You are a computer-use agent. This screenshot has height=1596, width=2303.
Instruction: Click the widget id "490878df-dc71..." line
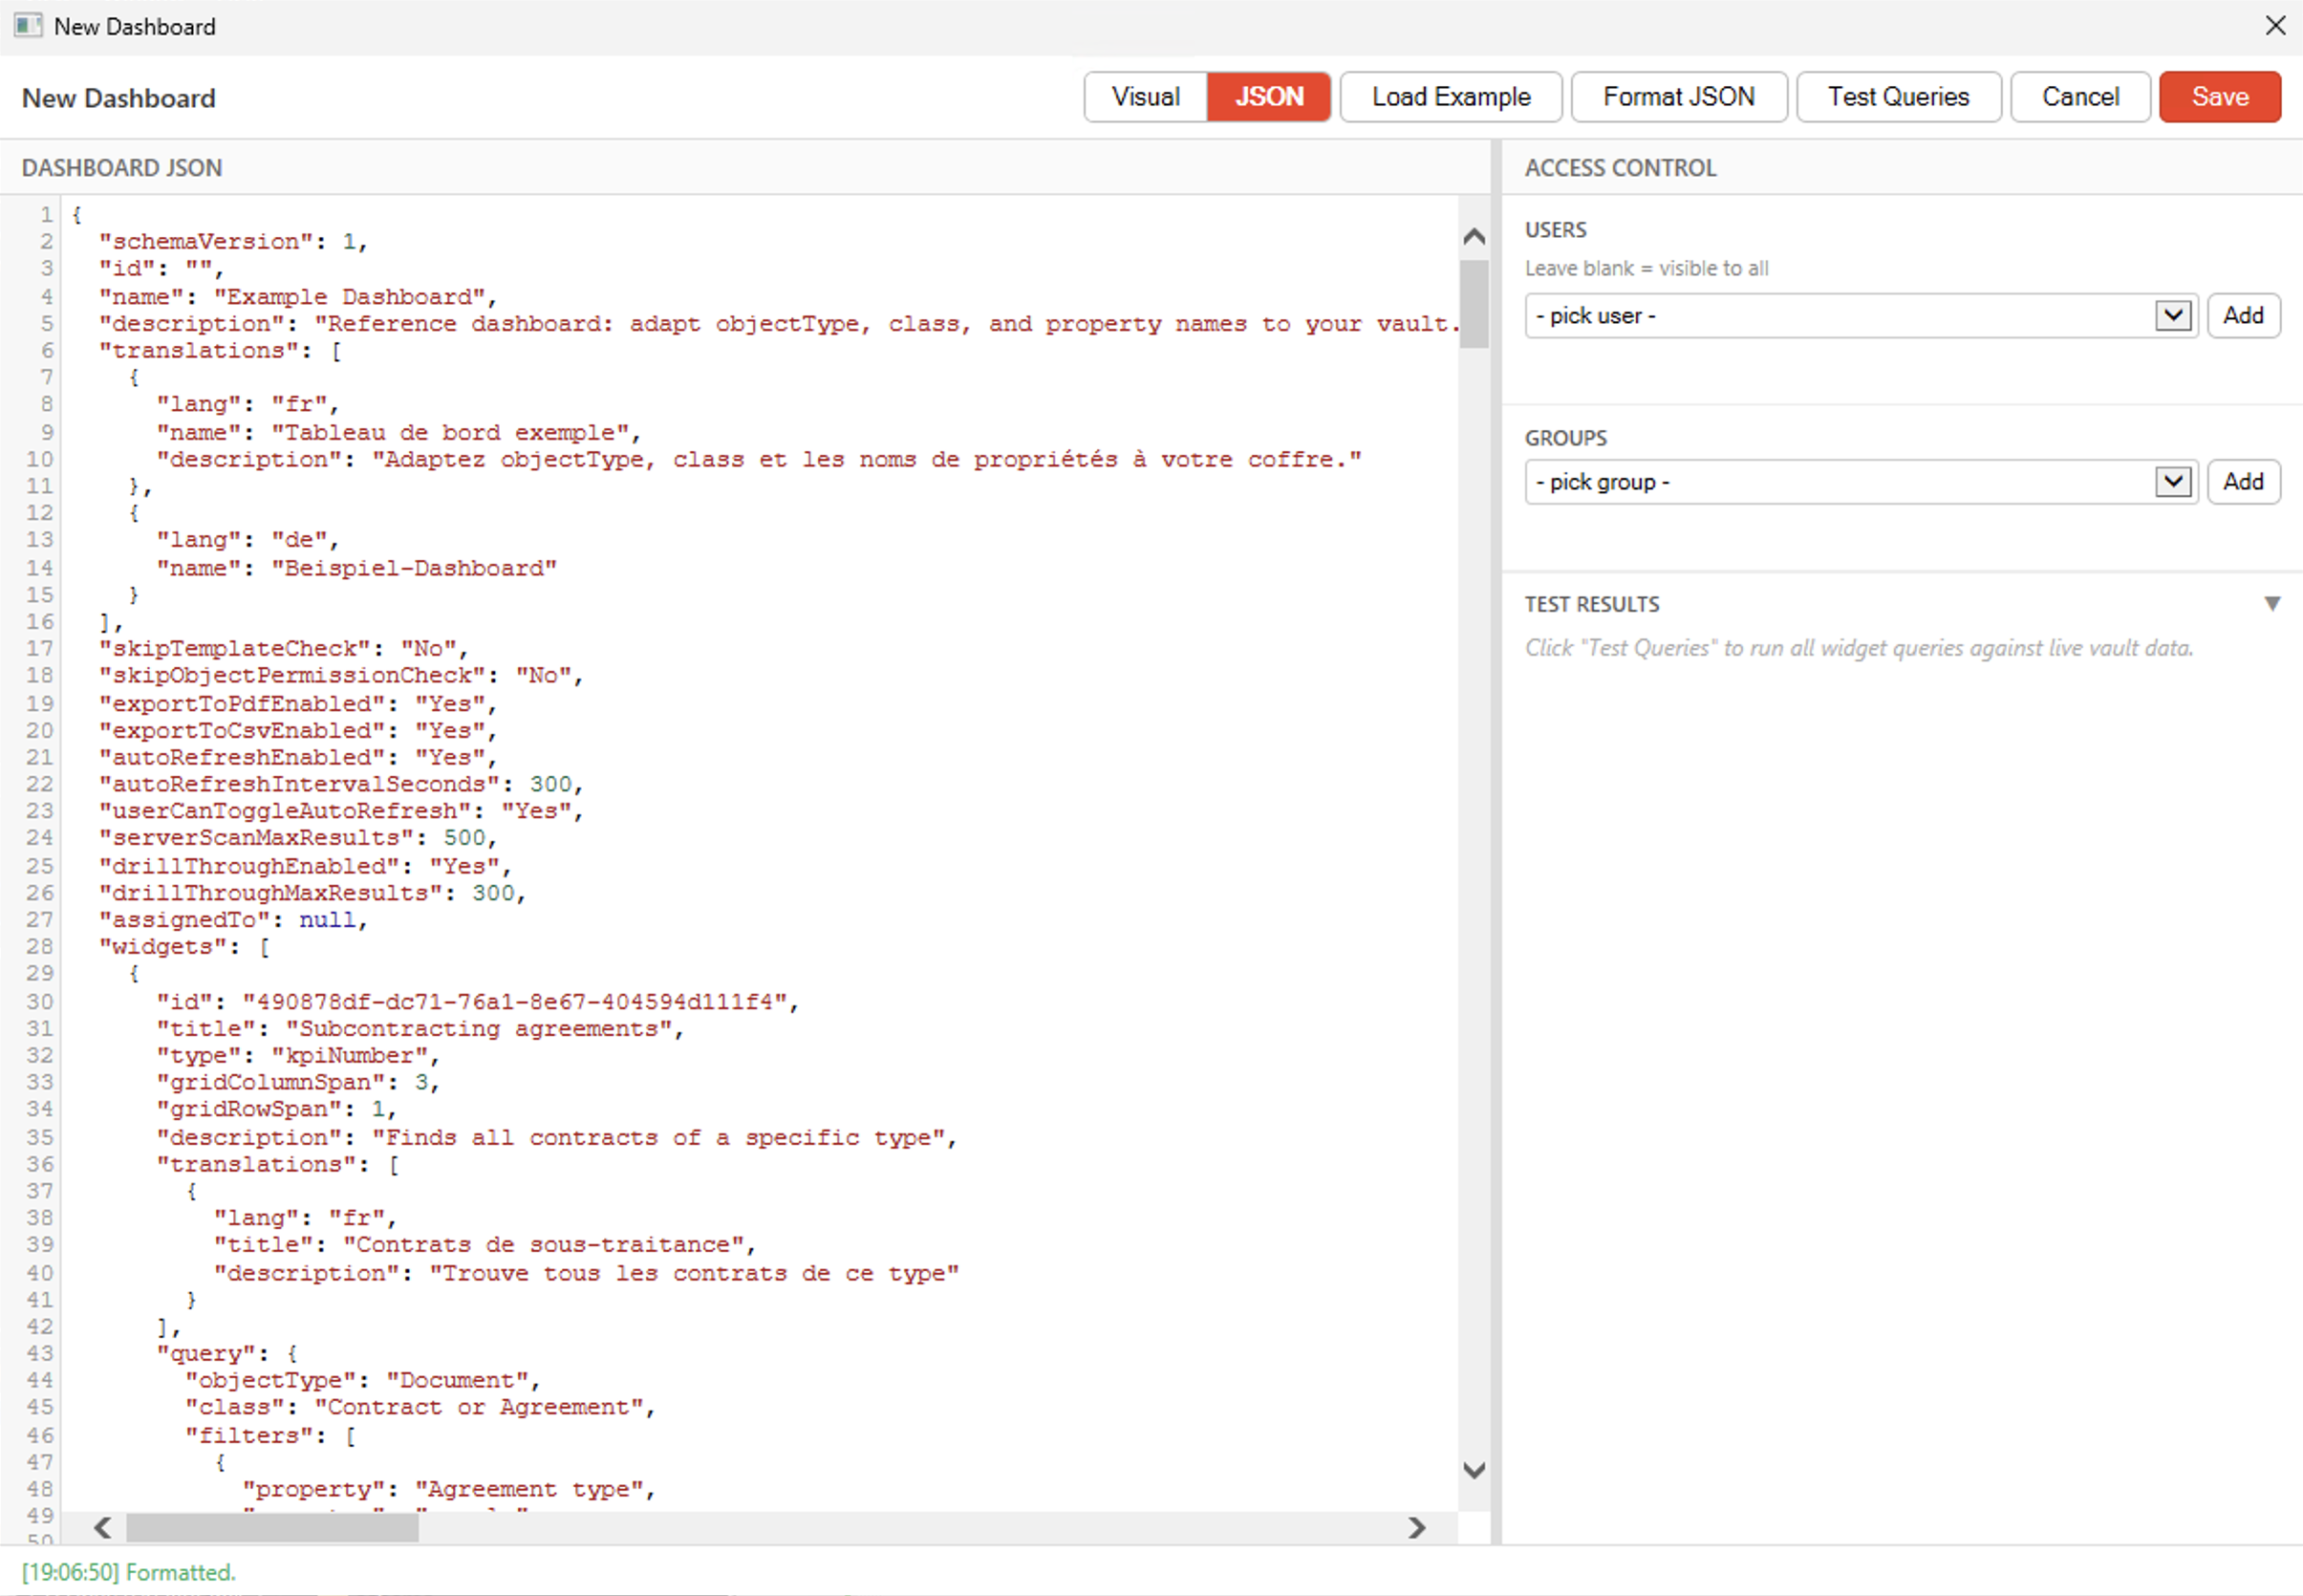(x=477, y=1002)
